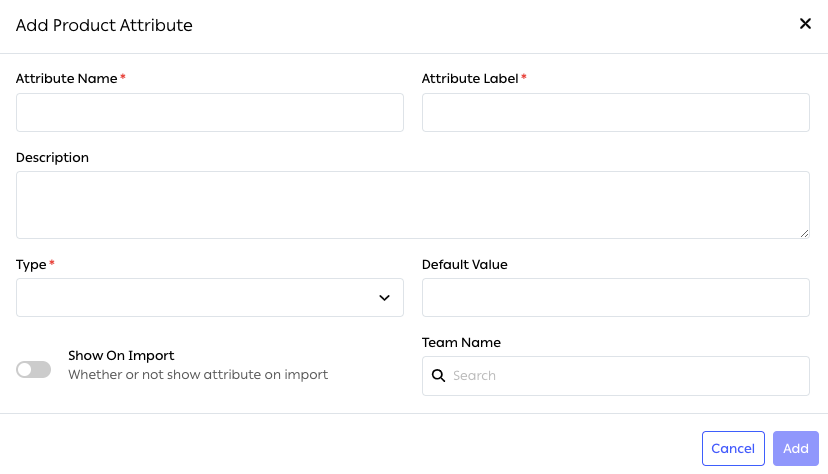Click the 'Whether or not show attribute' hint
828x474 pixels.
(x=198, y=375)
